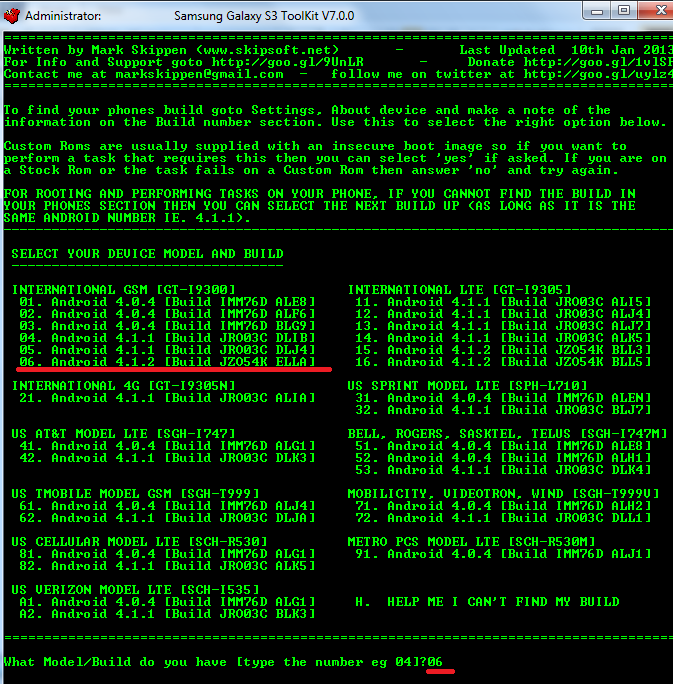This screenshot has width=674, height=684.
Task: Select line 71 Build IMM76D ALH2
Action: click(x=503, y=506)
